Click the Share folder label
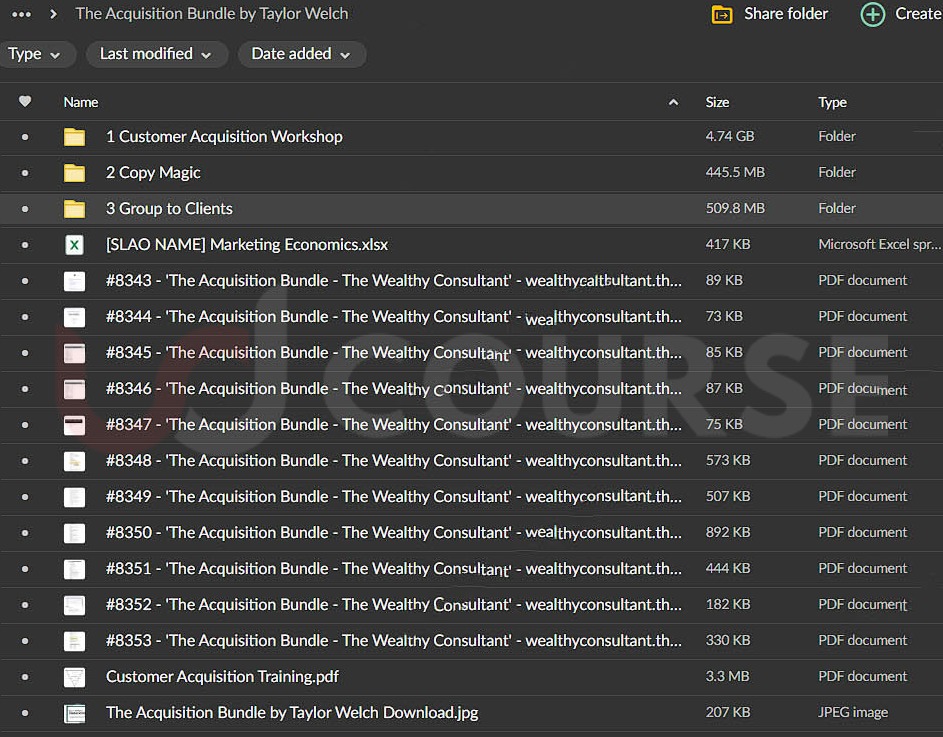Viewport: 943px width, 737px height. tap(786, 14)
